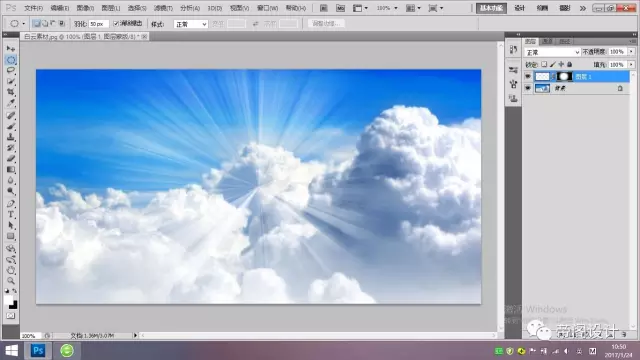Open the 样式 style dropdown
The image size is (640, 360).
[x=191, y=24]
